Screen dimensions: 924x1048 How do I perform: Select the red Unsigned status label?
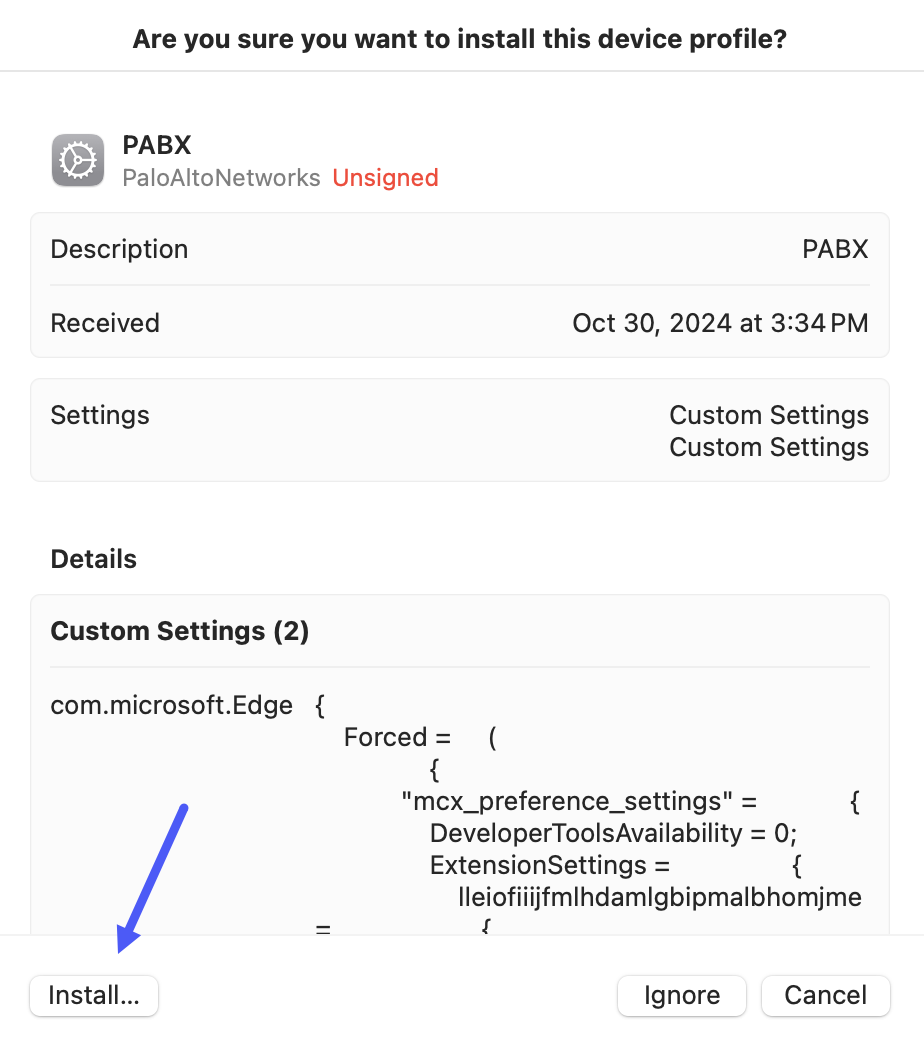point(385,178)
